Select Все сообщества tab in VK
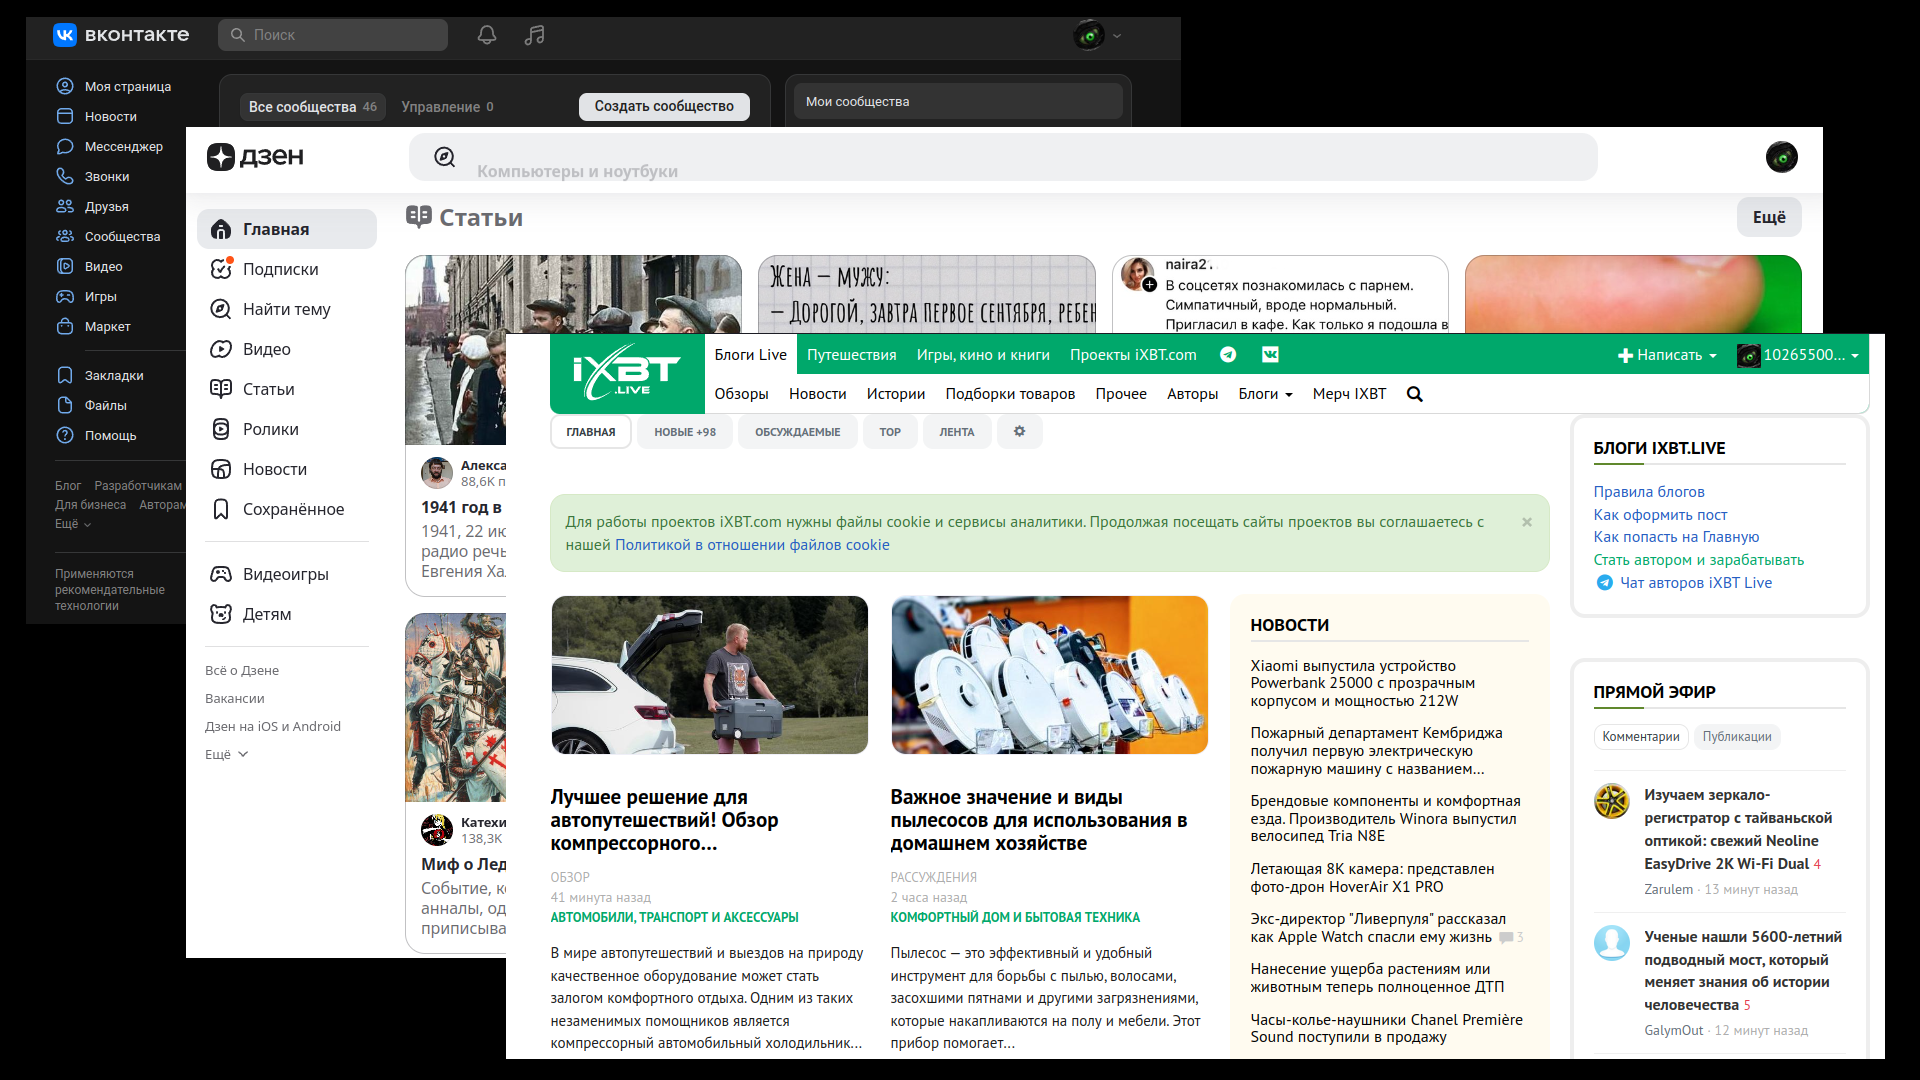 [313, 107]
